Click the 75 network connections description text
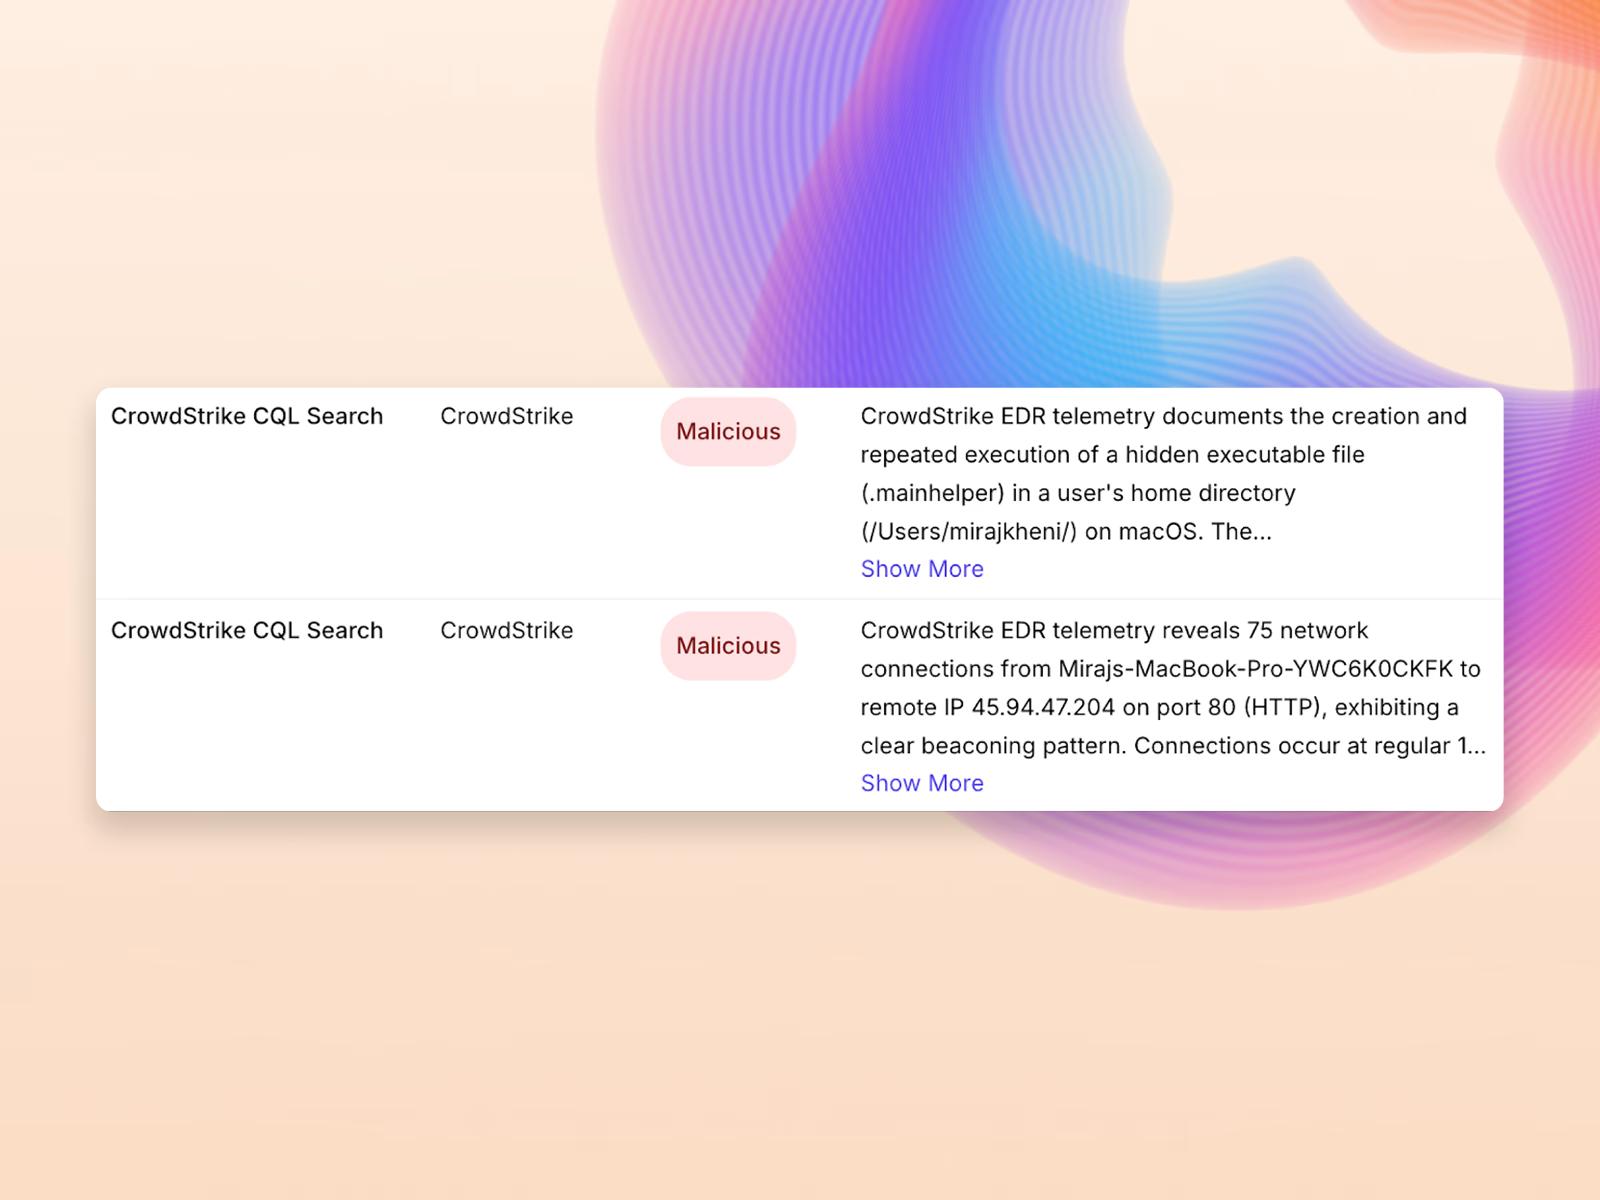 coord(1173,688)
